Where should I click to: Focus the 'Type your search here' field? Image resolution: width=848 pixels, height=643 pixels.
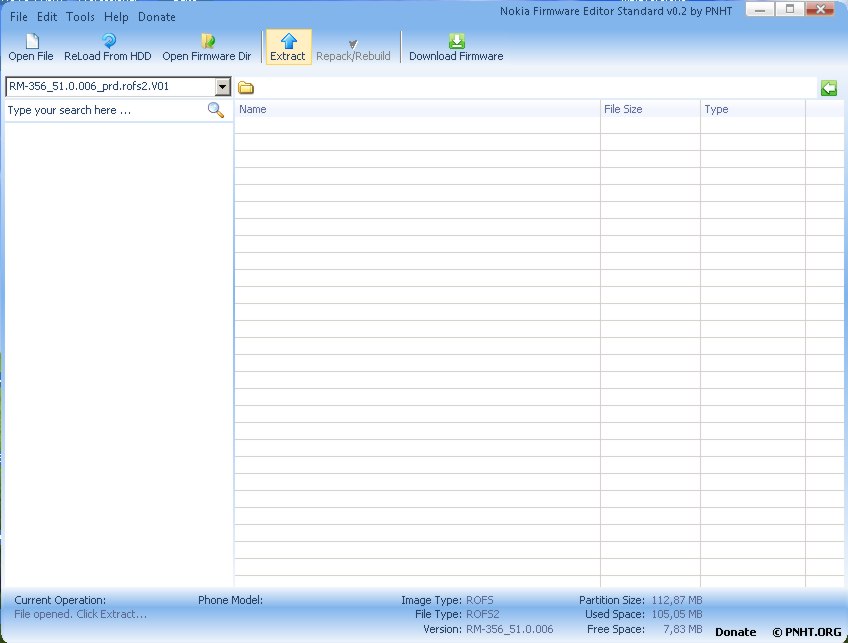[x=106, y=110]
